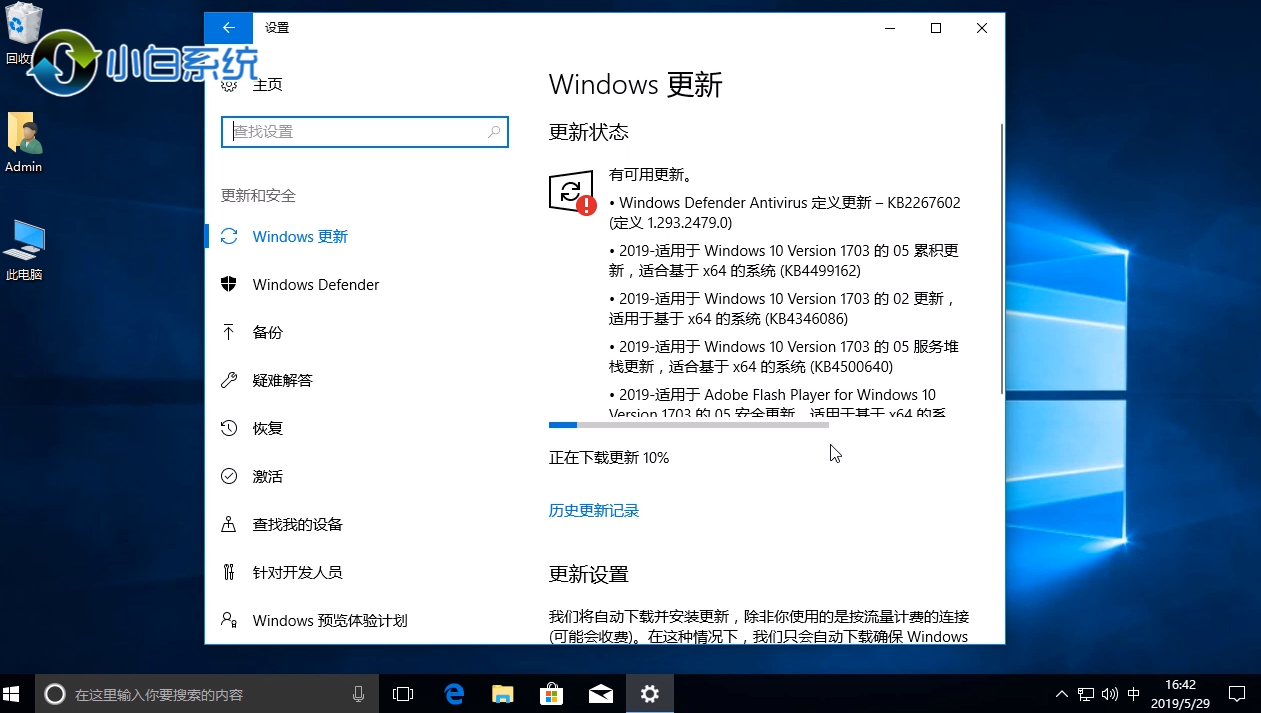Click the search magnifier in settings box
The width and height of the screenshot is (1261, 713).
[x=494, y=132]
